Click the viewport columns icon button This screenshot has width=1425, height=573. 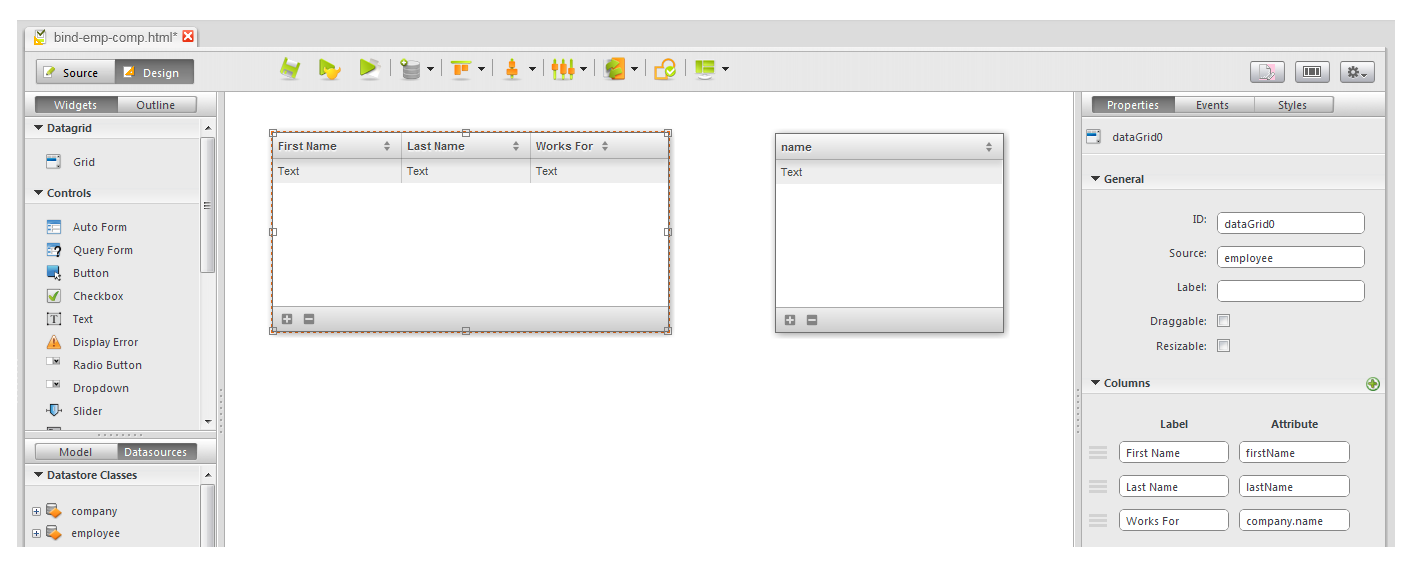(1312, 72)
